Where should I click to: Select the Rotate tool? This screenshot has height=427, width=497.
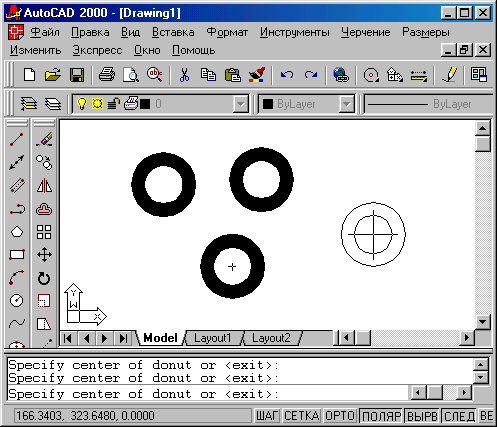tap(44, 278)
